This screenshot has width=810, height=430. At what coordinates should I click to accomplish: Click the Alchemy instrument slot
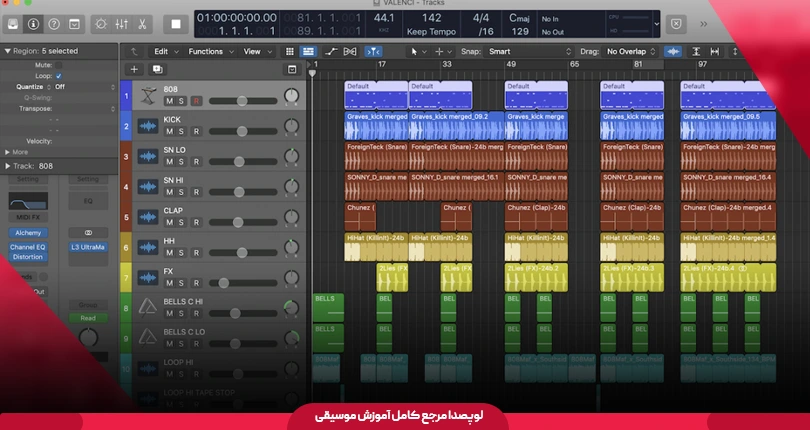pyautogui.click(x=28, y=233)
